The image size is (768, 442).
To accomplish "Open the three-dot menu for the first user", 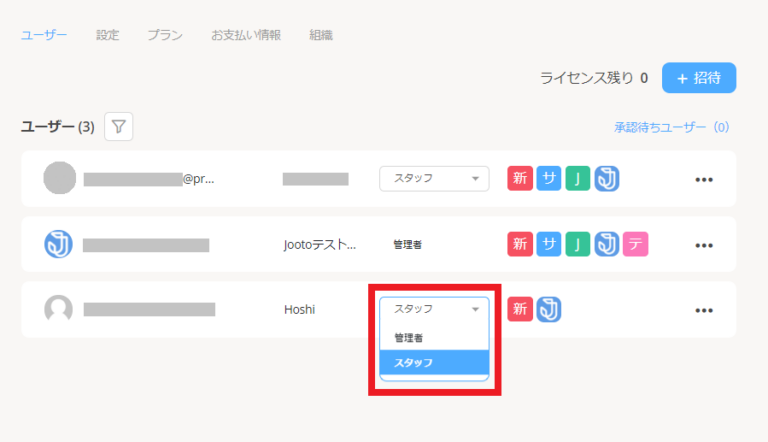I will point(704,180).
